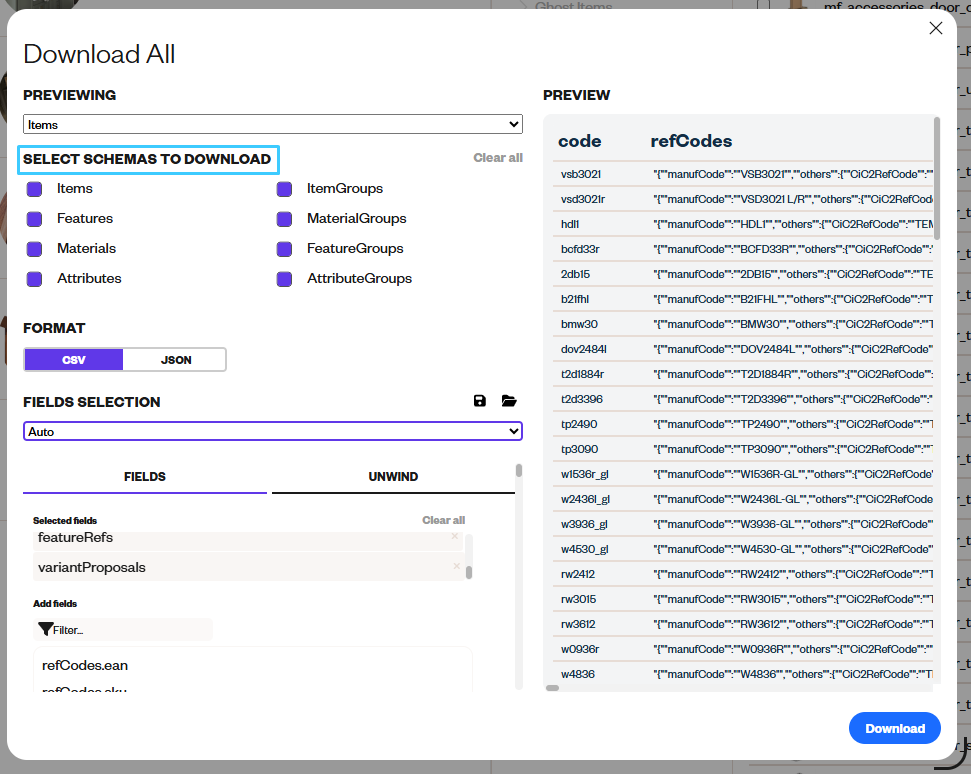Click the fields panel vertical scrollbar
The image size is (971, 774).
[519, 471]
